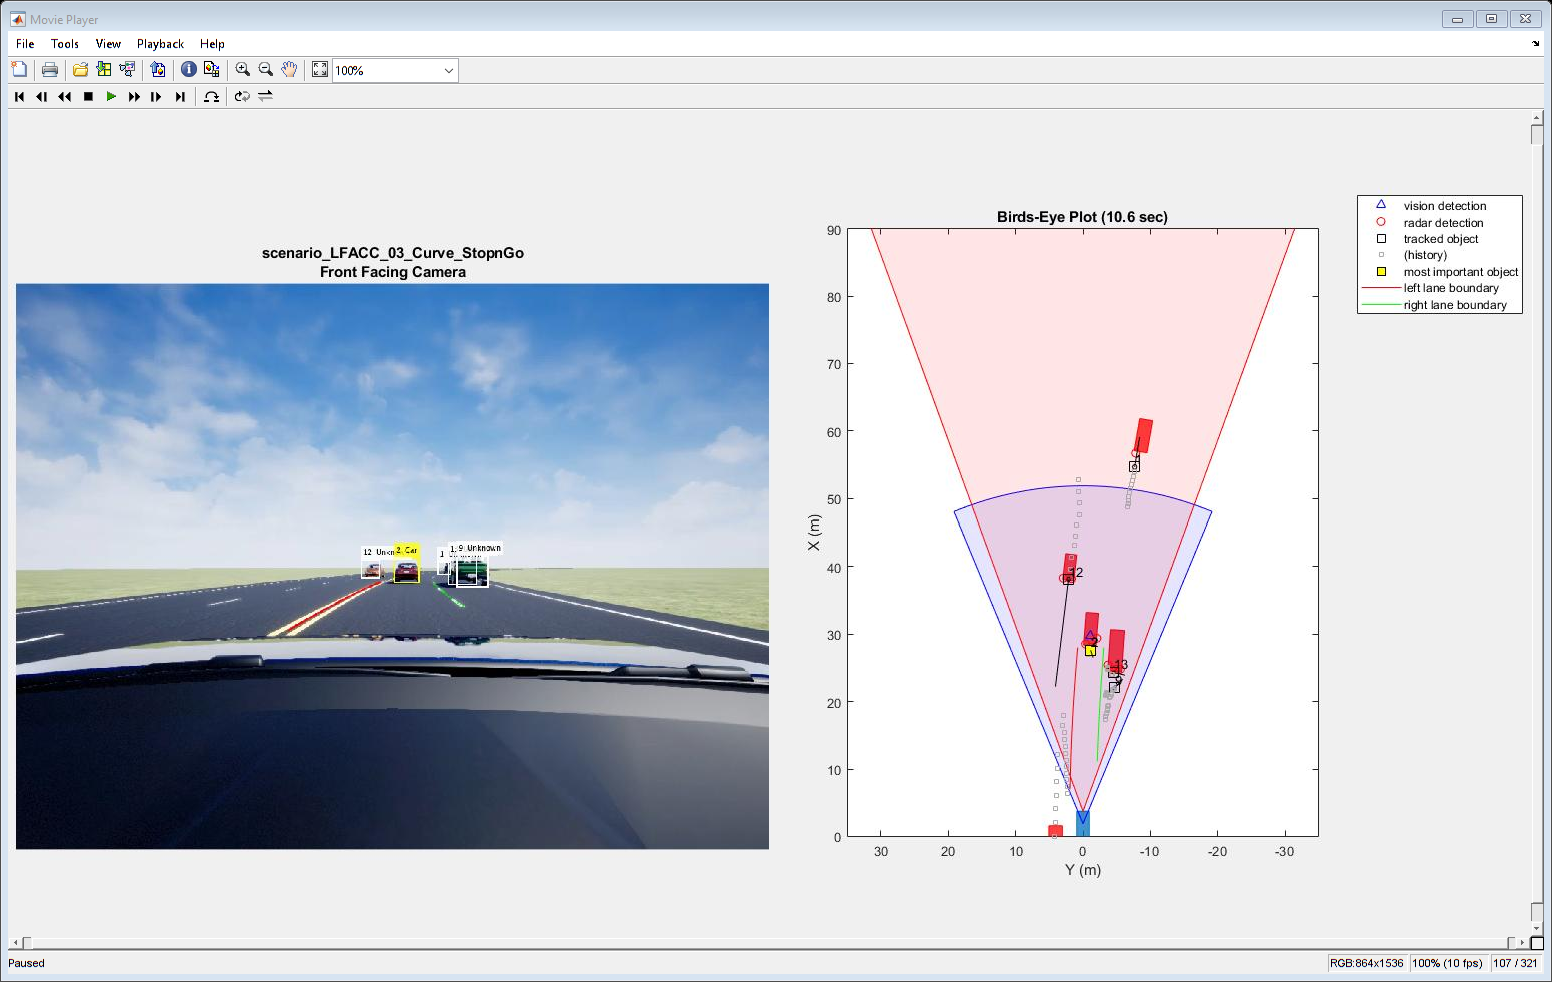This screenshot has width=1552, height=982.
Task: Step forward one frame
Action: pos(156,96)
